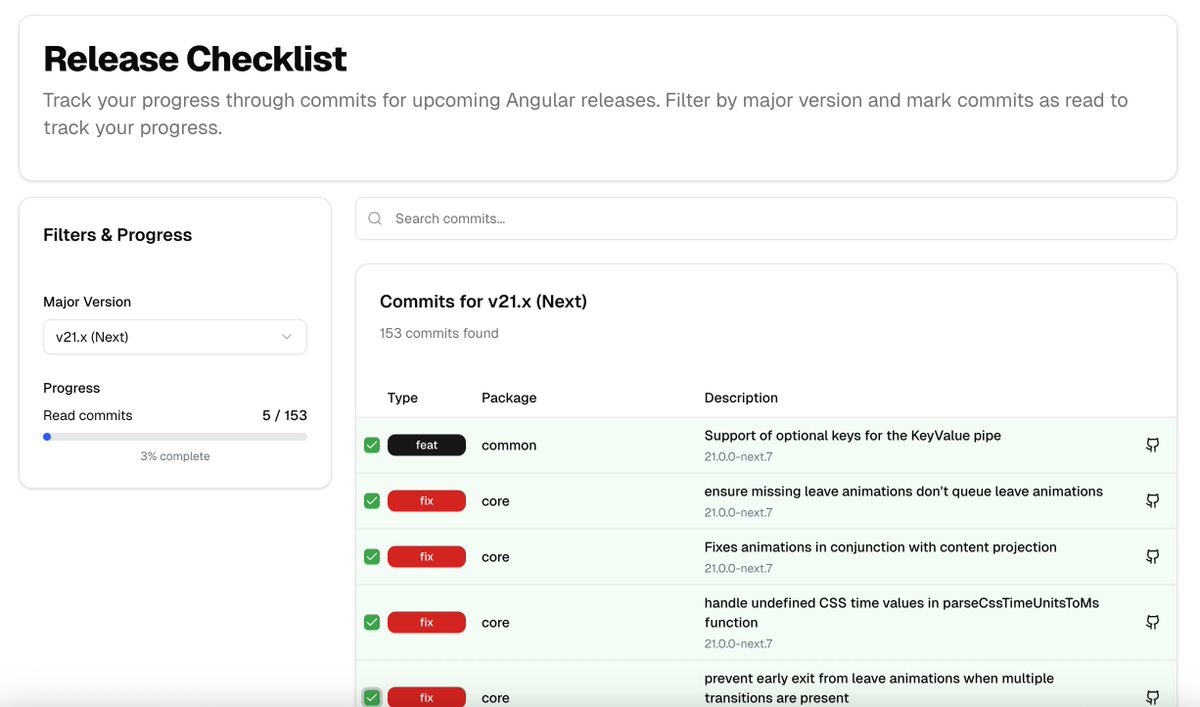This screenshot has height=707, width=1200.
Task: Uncheck the KeyValue pipe commit checkbox
Action: pyautogui.click(x=372, y=445)
